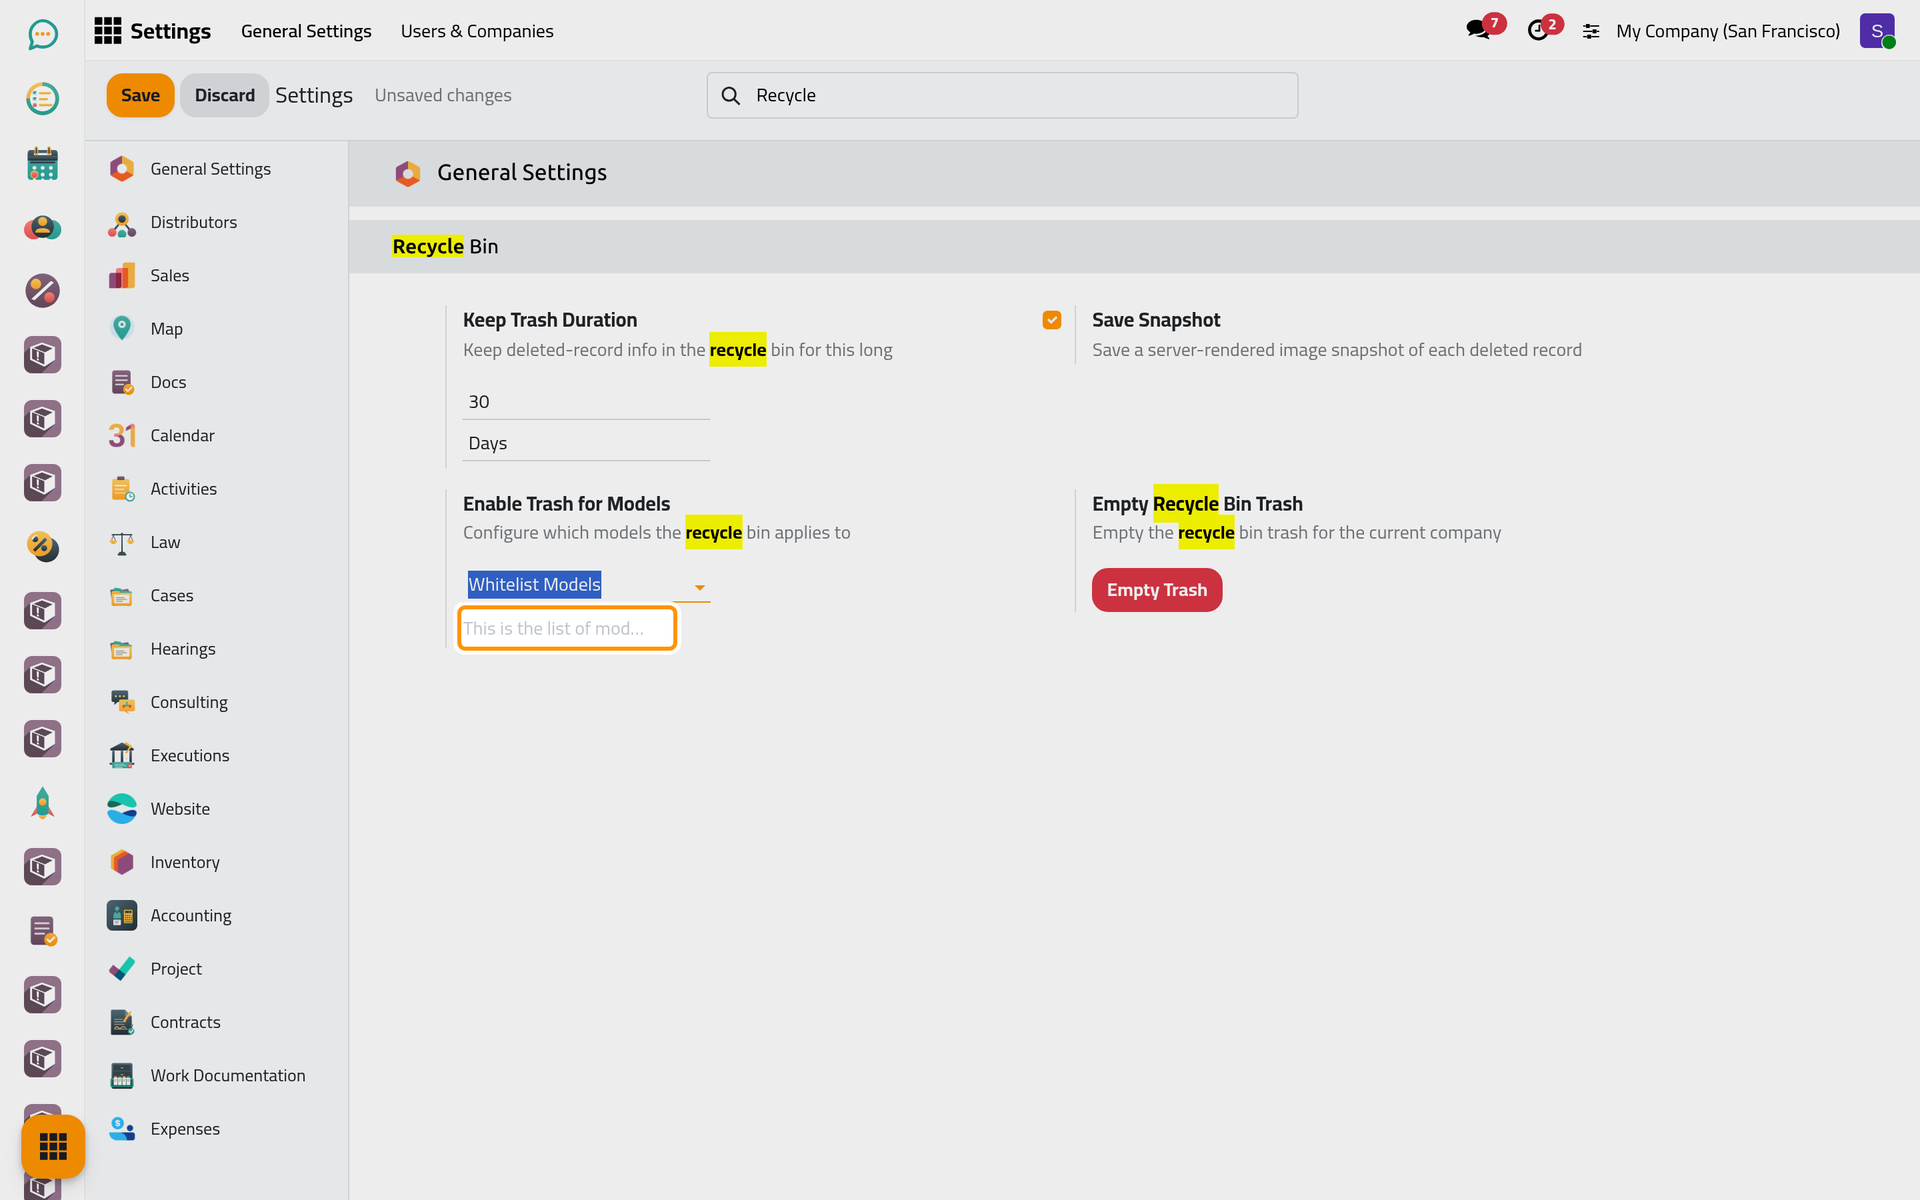1920x1200 pixels.
Task: Select Hearings in the settings sidebar
Action: (216, 649)
